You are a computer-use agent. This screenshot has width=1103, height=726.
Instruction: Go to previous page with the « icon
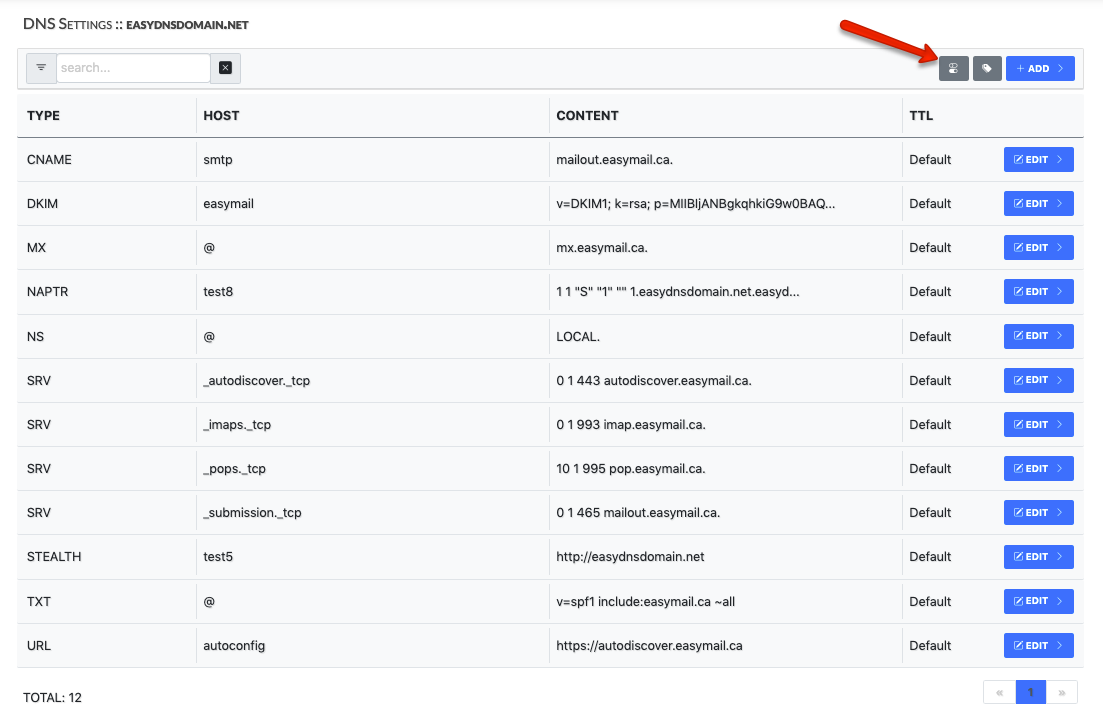pos(998,692)
